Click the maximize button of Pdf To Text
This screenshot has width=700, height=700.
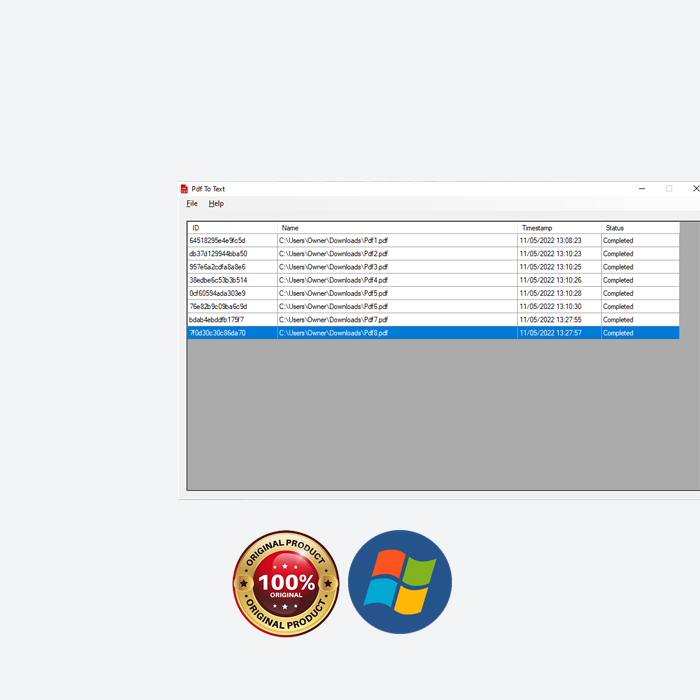point(668,189)
